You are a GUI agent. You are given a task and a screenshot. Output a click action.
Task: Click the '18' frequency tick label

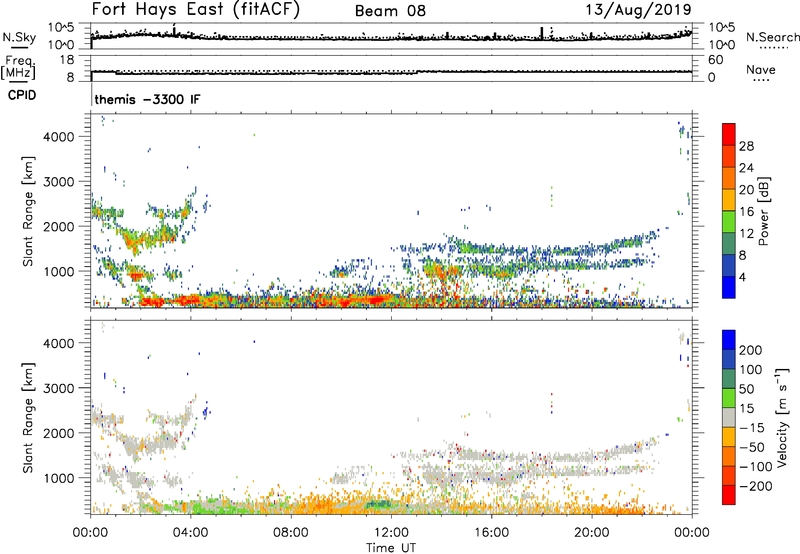tap(67, 60)
